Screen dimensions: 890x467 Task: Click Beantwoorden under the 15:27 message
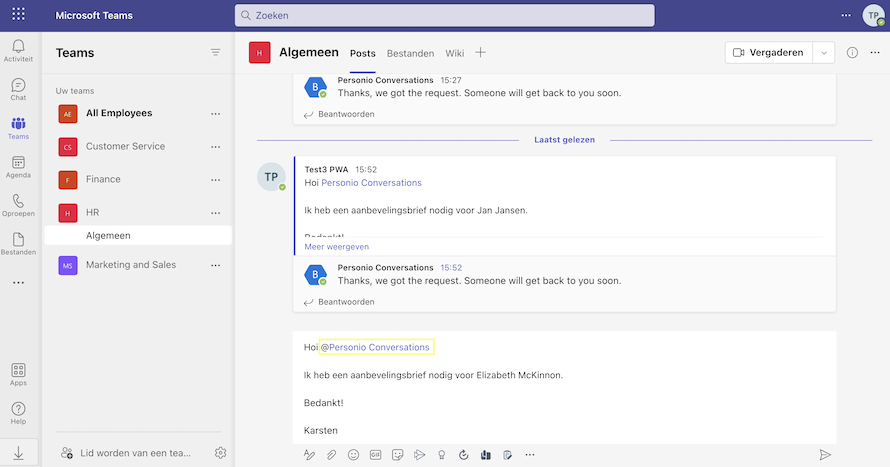[x=339, y=114]
